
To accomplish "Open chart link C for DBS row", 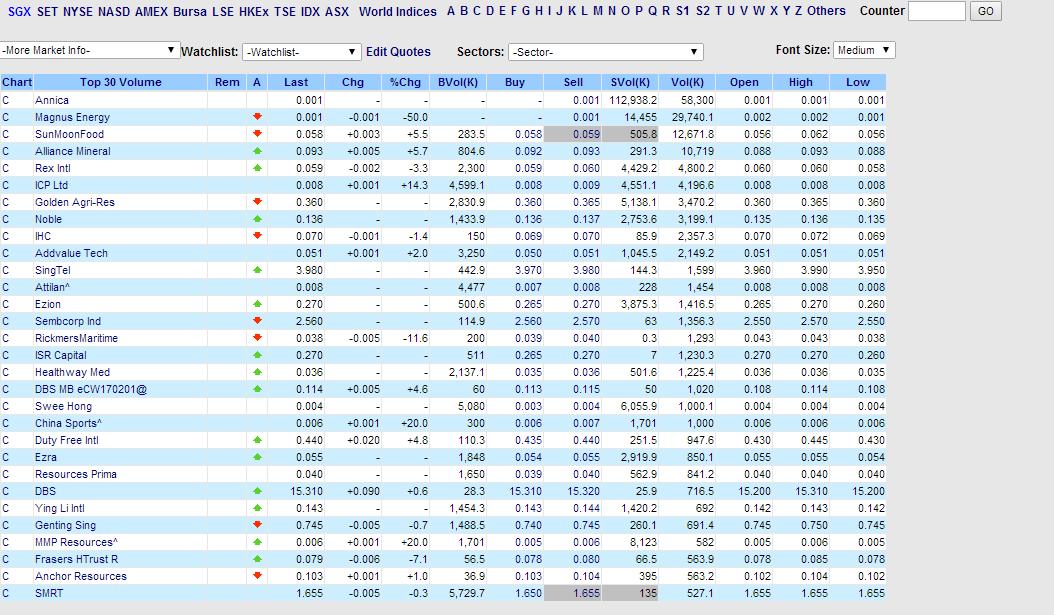I will [5, 491].
